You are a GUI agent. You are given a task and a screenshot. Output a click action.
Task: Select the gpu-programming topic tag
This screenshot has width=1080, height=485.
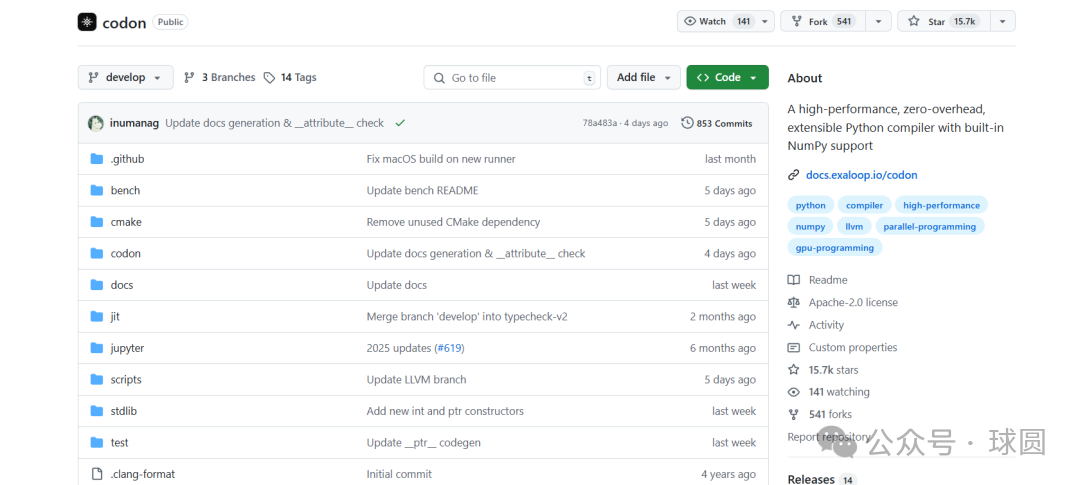835,248
